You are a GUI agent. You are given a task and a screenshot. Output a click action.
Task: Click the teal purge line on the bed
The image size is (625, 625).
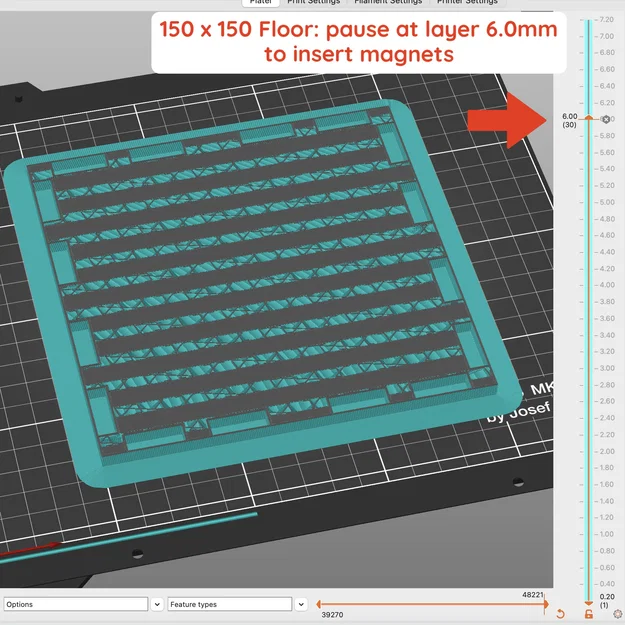tap(128, 537)
